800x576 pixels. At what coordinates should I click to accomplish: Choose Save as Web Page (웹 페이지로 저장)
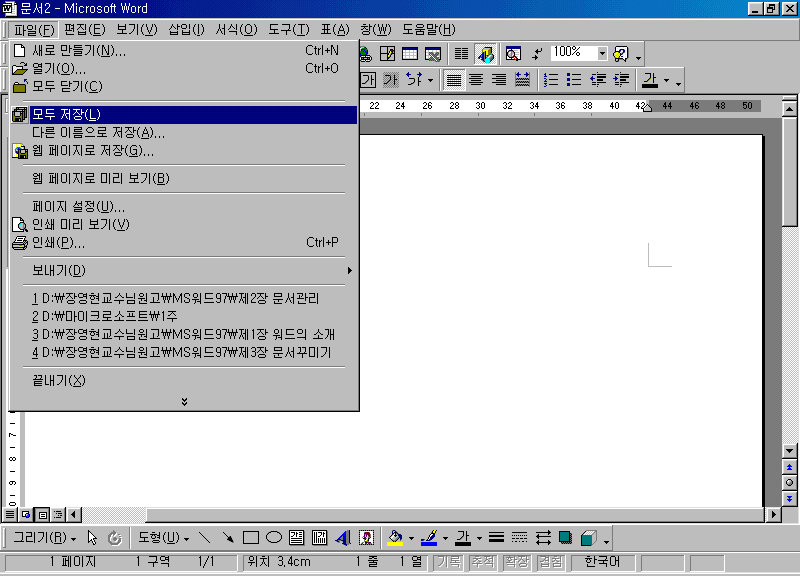pyautogui.click(x=184, y=151)
